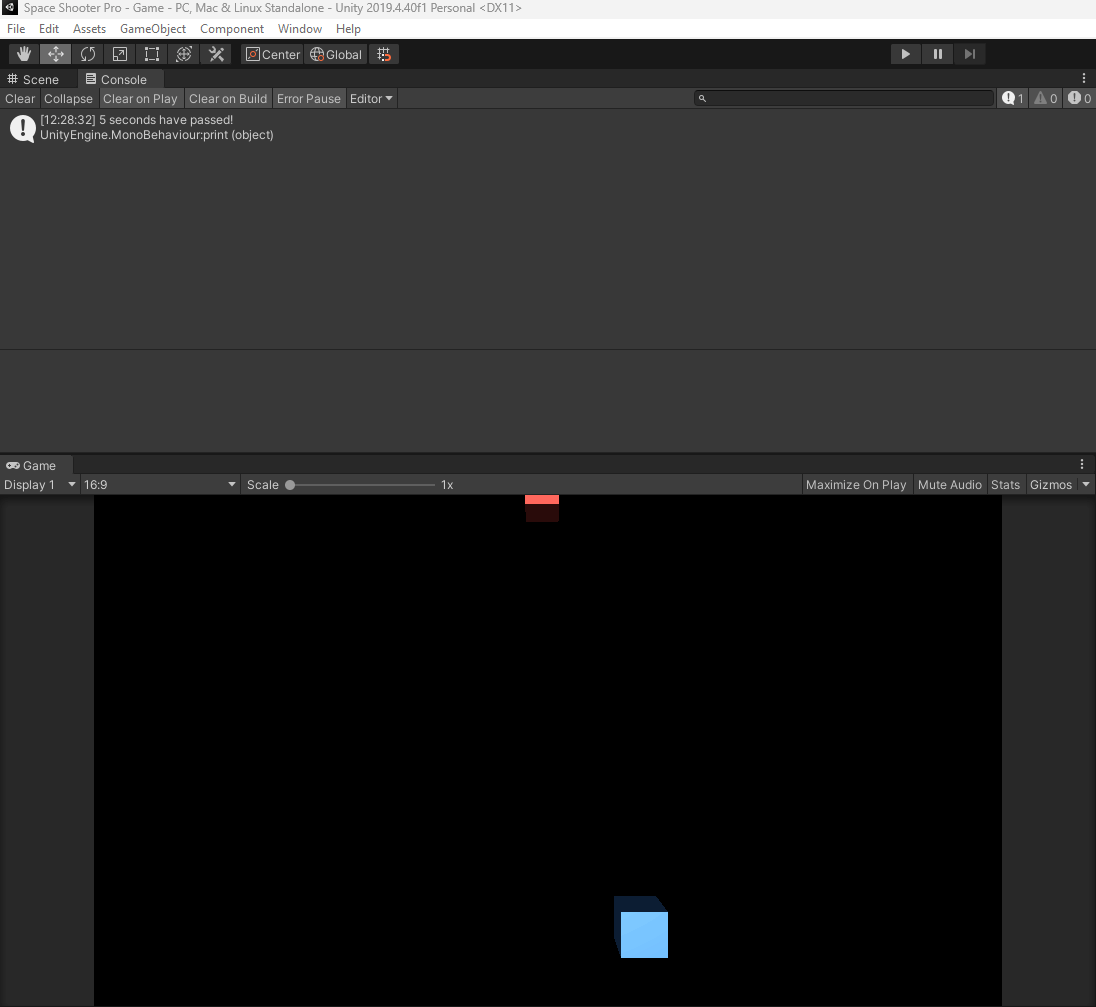Click Clear on Play button

coord(140,98)
